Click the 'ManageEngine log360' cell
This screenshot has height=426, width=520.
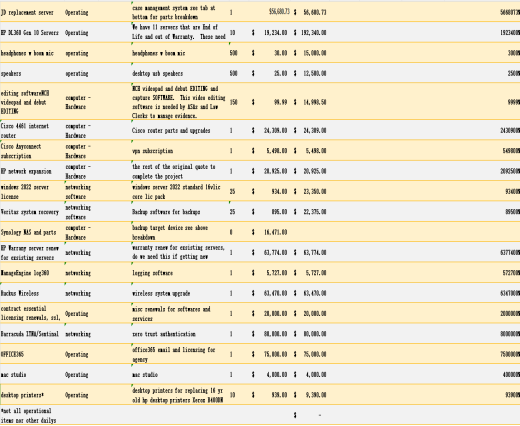point(32,273)
